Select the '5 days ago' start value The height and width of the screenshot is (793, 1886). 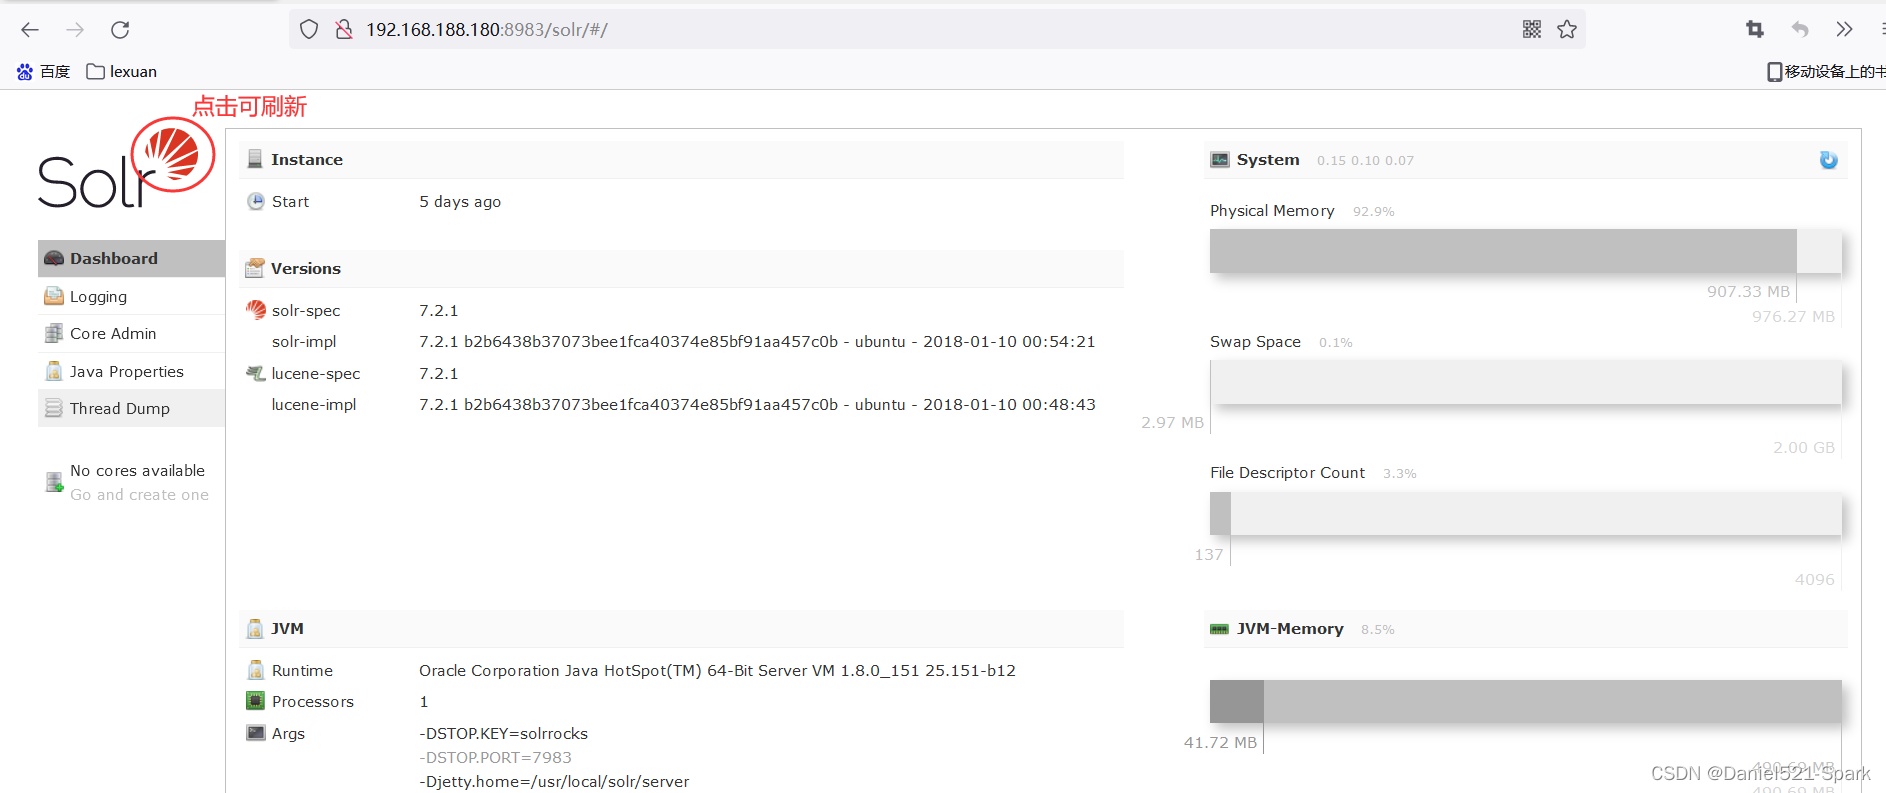point(460,202)
